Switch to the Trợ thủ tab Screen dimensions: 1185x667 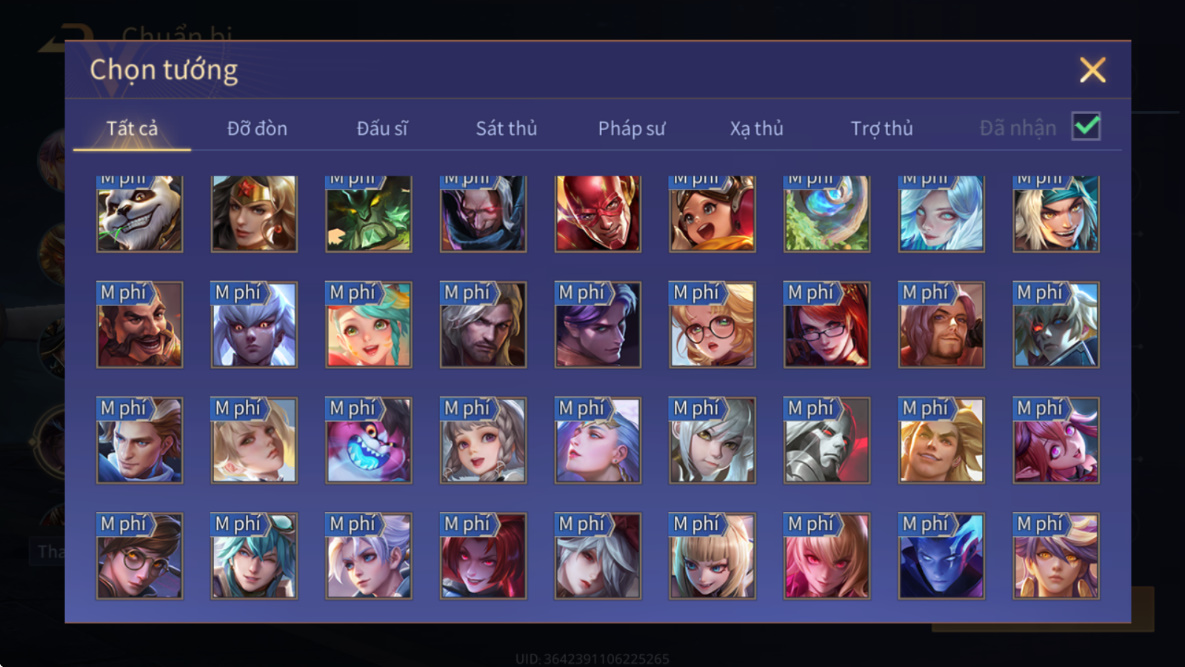pos(882,128)
